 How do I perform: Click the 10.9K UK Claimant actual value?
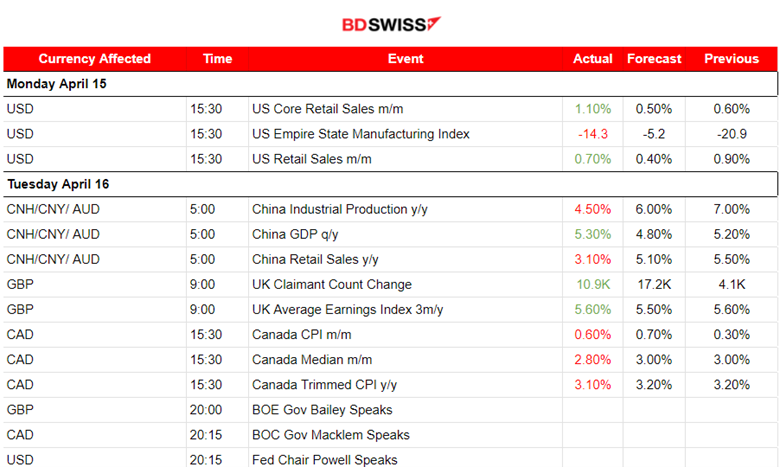(x=593, y=284)
